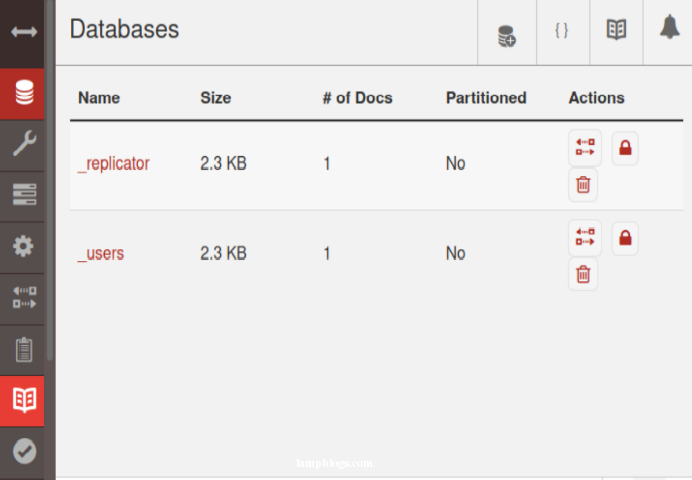
Task: Delete the _replicator database
Action: click(x=584, y=184)
